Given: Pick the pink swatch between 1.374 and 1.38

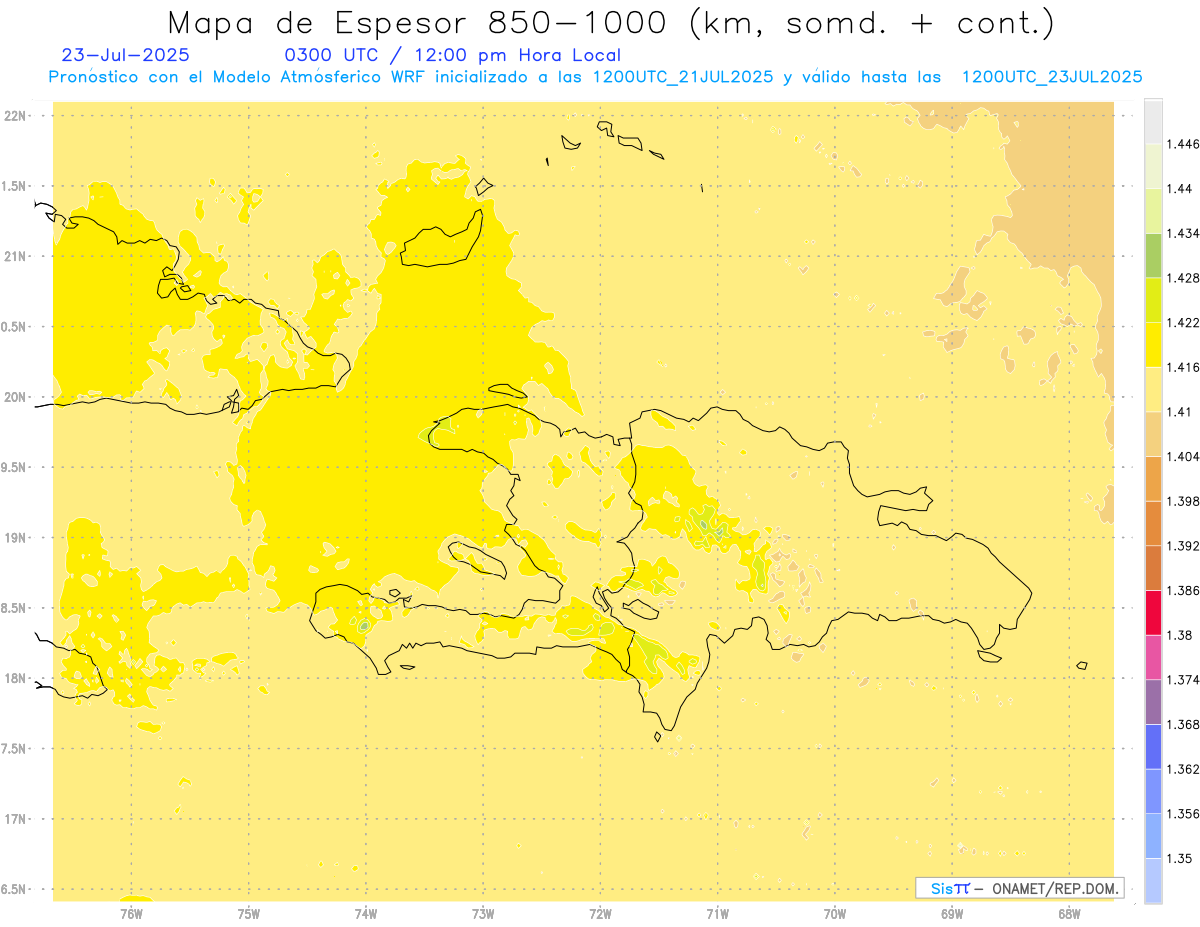Looking at the screenshot, I should (1152, 657).
